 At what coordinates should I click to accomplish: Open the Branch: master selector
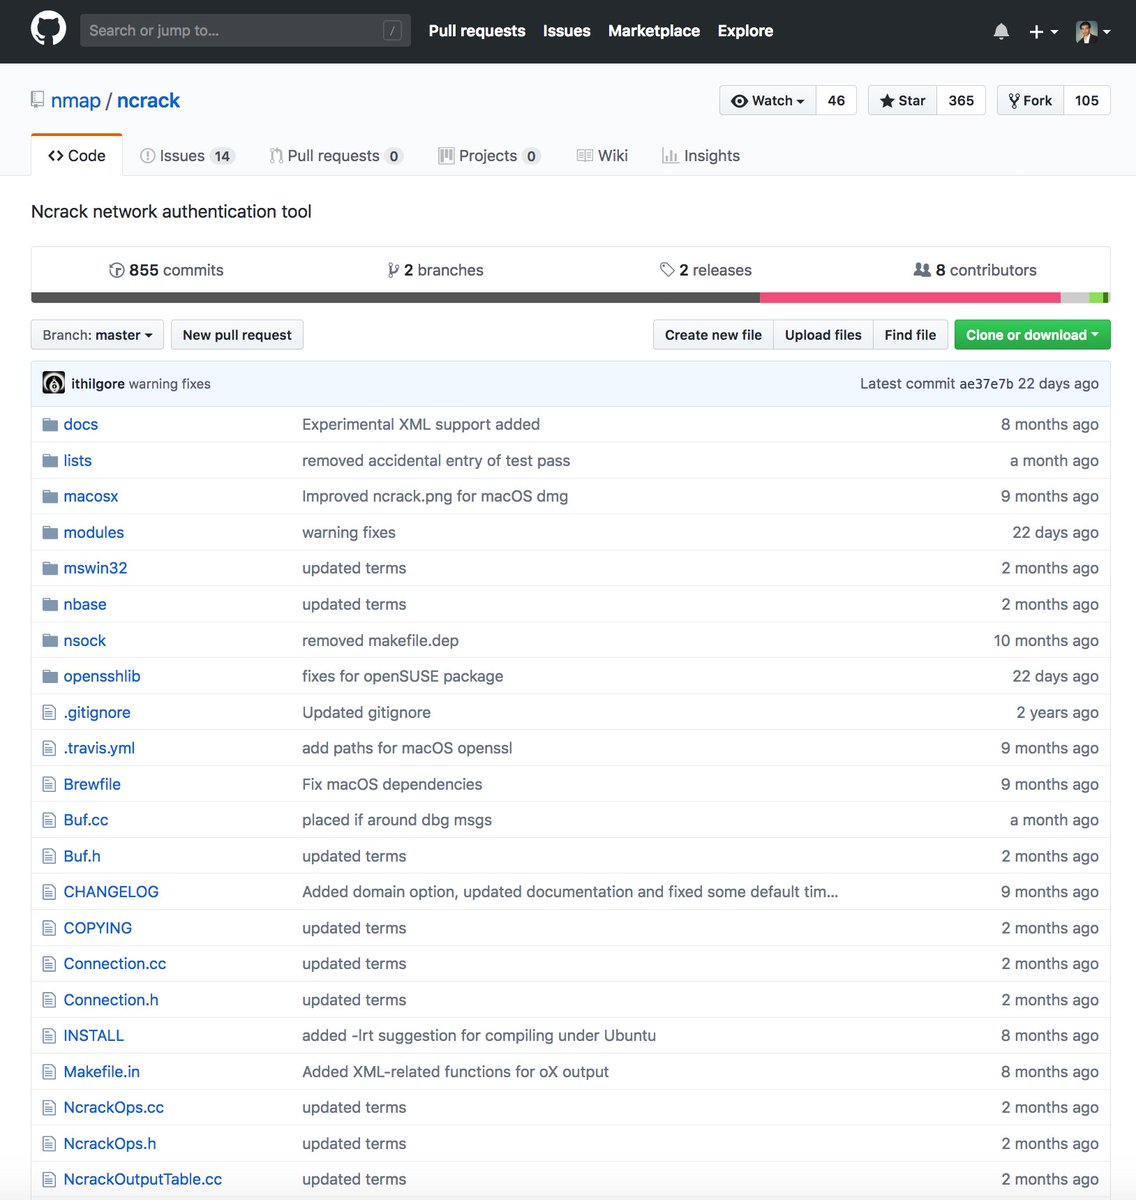point(98,335)
